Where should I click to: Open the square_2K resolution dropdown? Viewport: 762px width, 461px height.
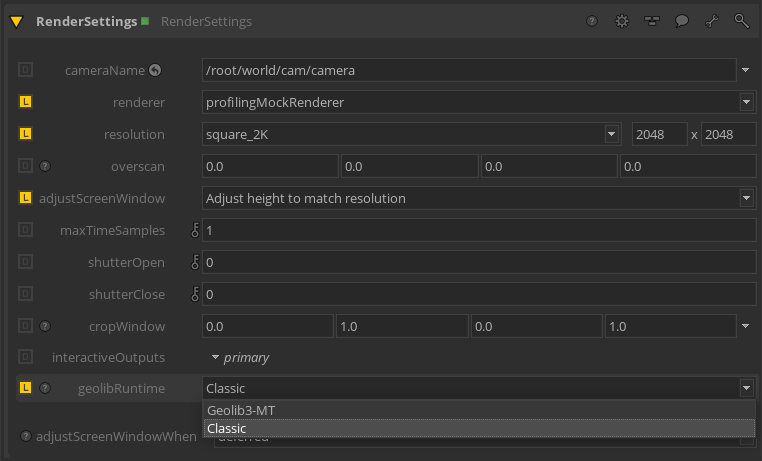click(611, 134)
